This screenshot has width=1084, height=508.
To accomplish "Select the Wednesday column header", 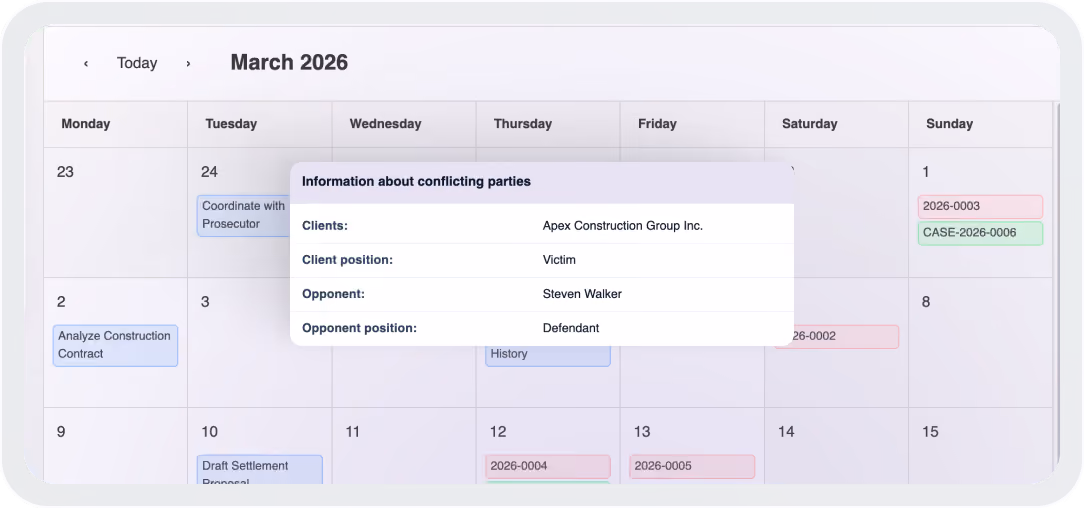I will [x=385, y=124].
